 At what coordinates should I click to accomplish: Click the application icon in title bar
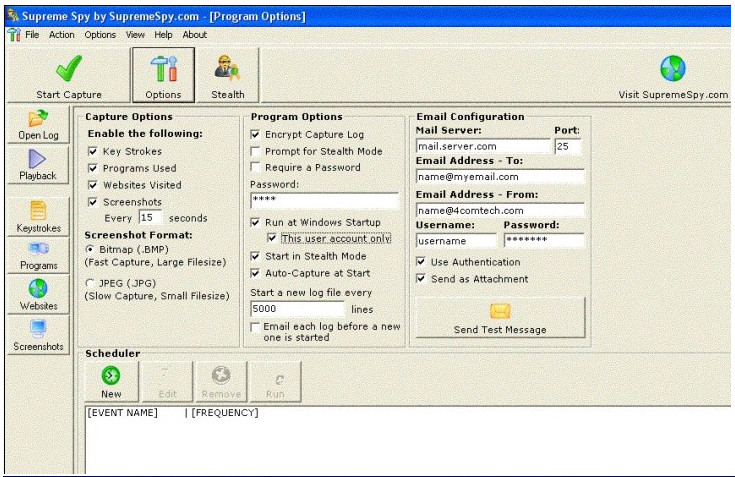[13, 16]
